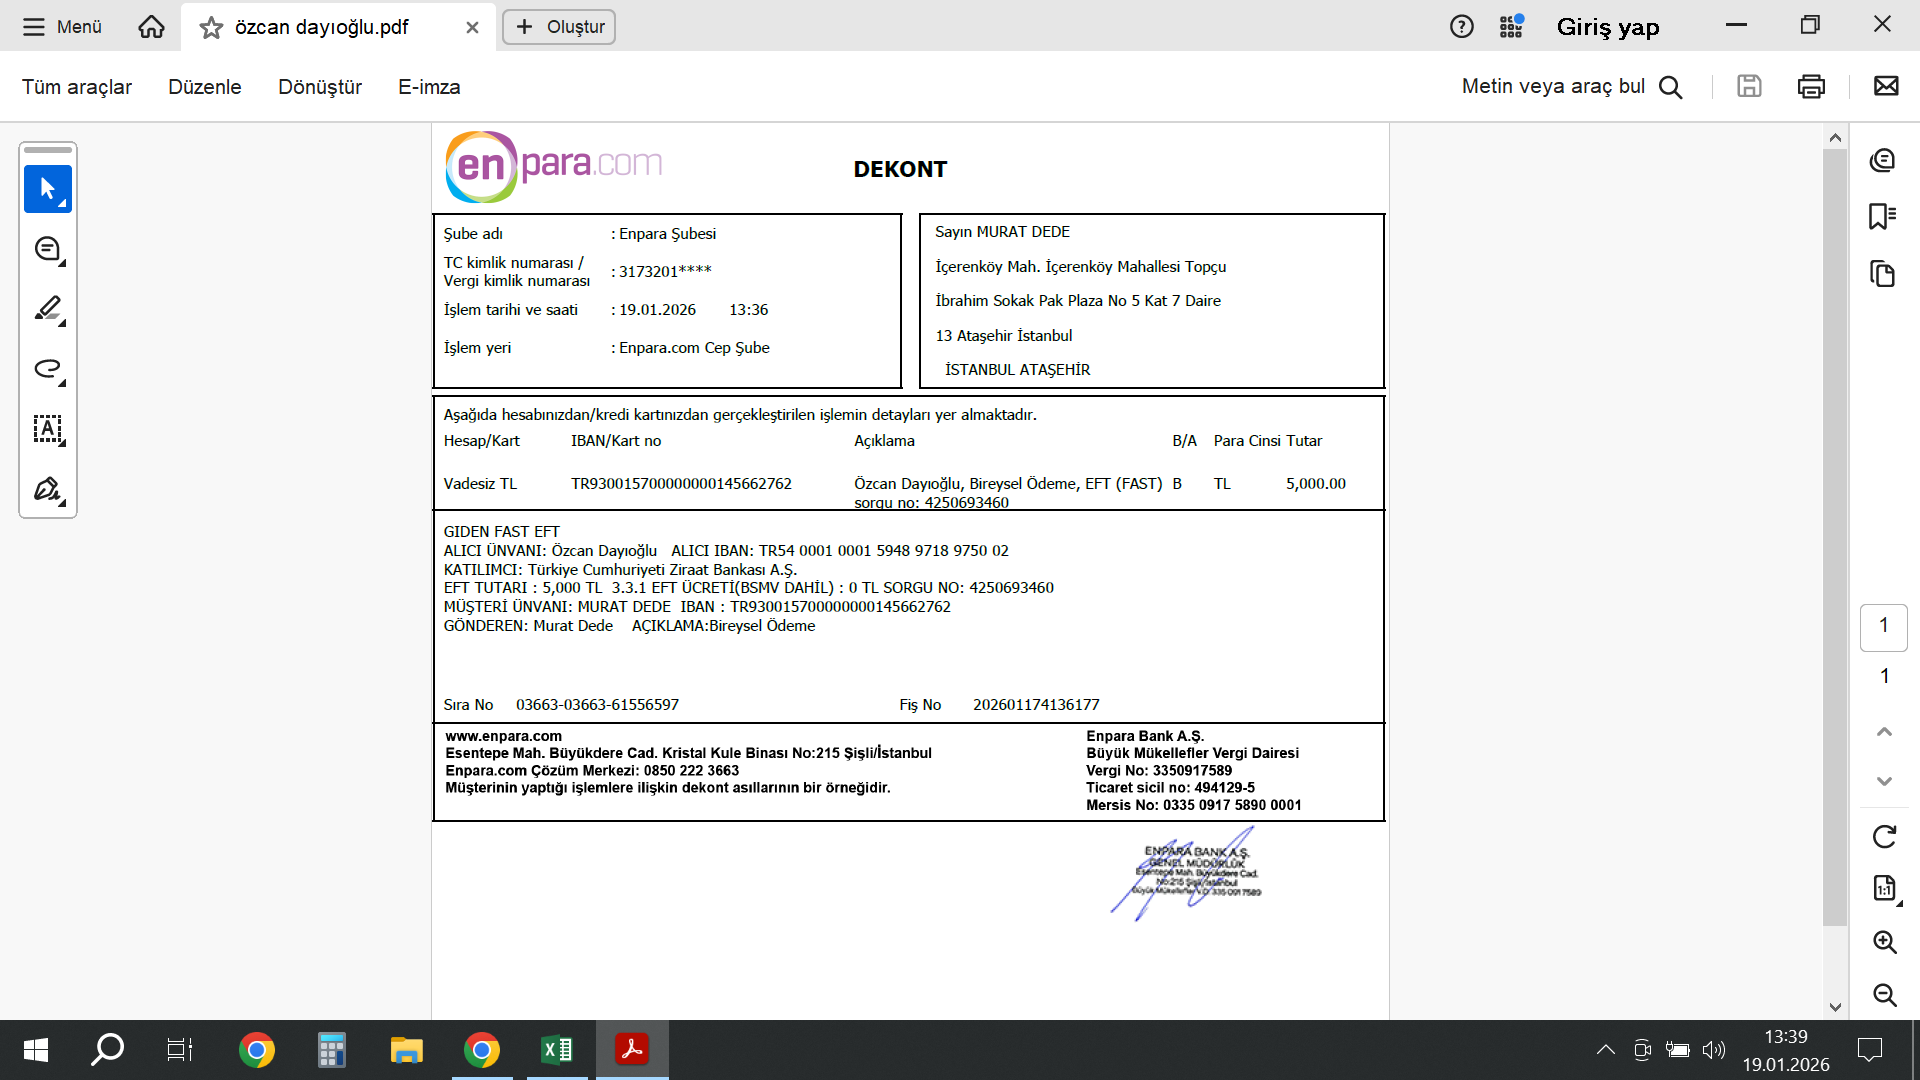Switch to Adobe Acrobat taskbar icon

pyautogui.click(x=632, y=1050)
